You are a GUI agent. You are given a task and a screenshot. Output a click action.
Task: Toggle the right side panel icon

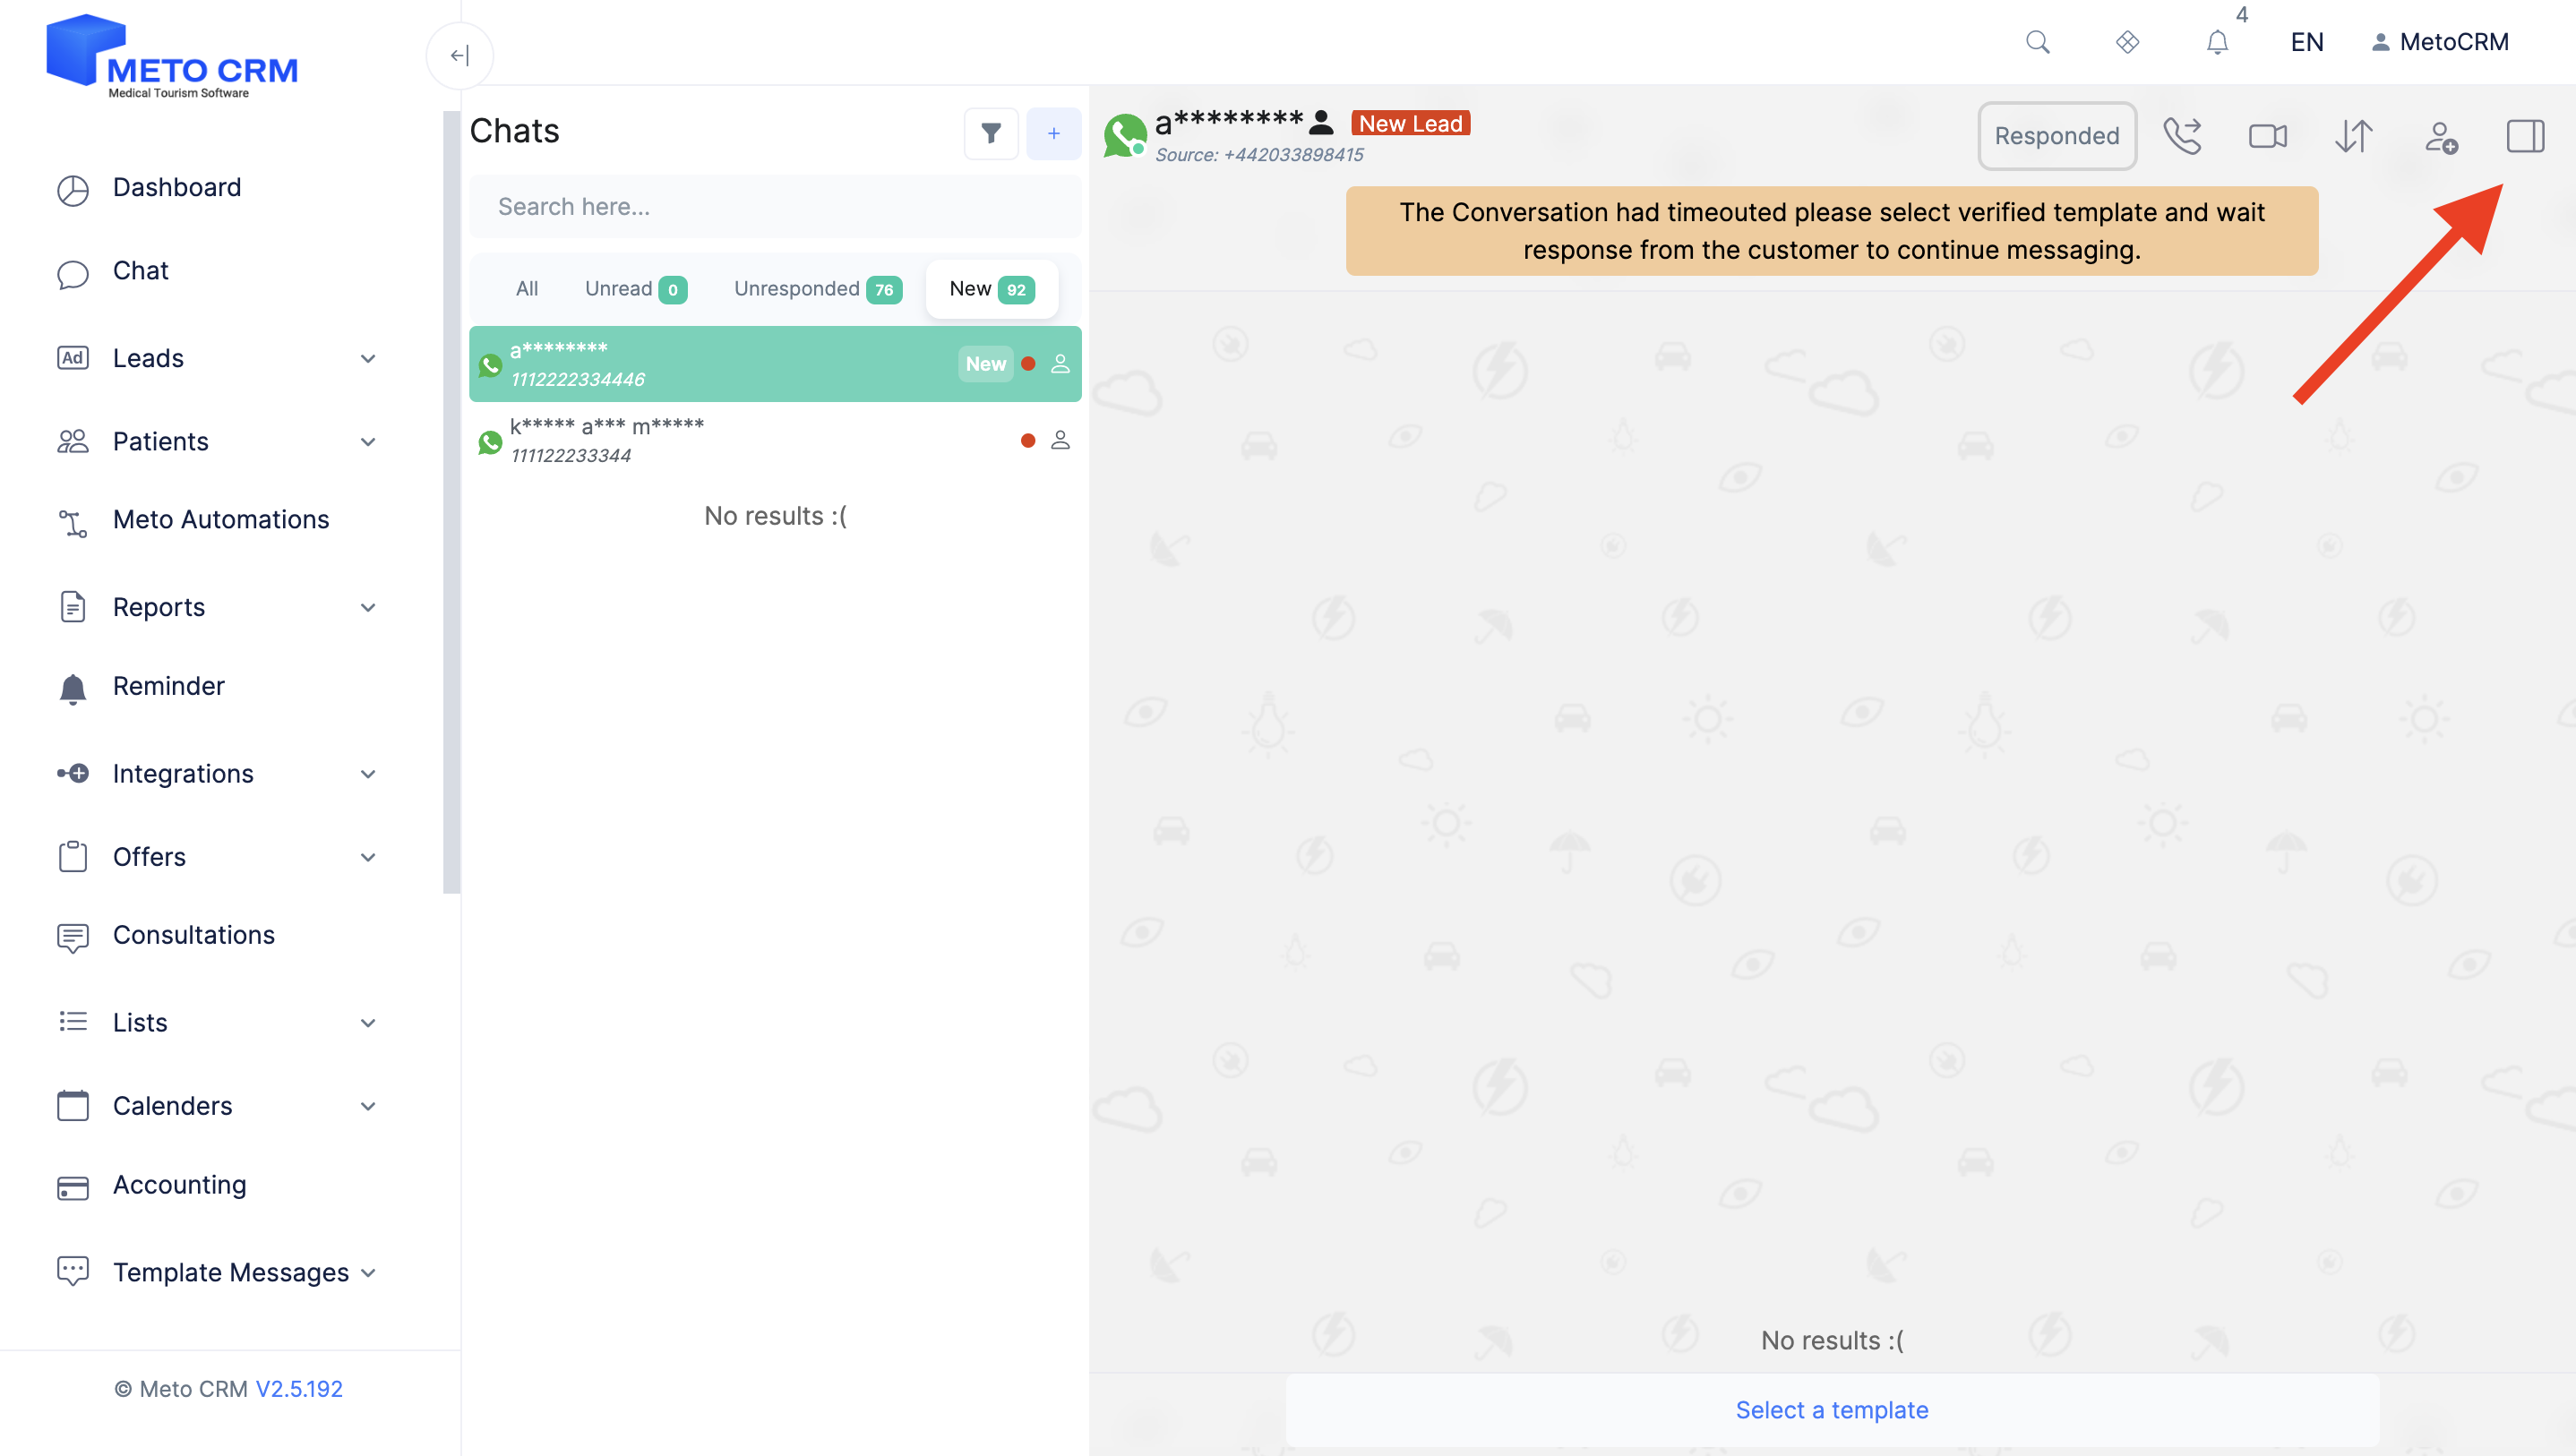[x=2525, y=136]
